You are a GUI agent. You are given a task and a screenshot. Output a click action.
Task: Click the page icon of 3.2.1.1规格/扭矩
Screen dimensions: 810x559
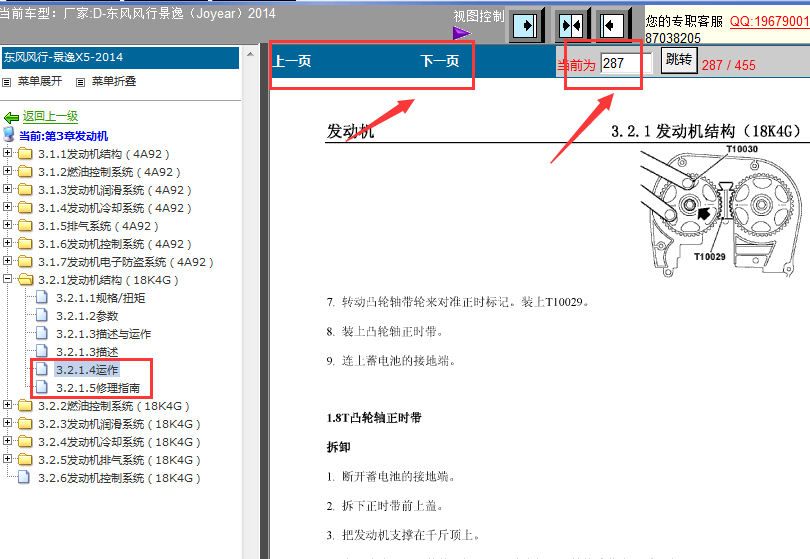[x=42, y=298]
